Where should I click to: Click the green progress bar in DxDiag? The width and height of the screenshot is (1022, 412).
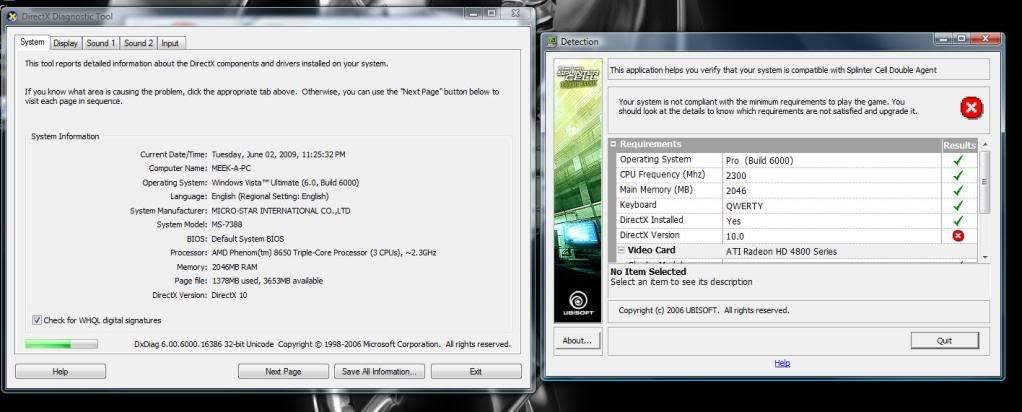click(x=61, y=344)
